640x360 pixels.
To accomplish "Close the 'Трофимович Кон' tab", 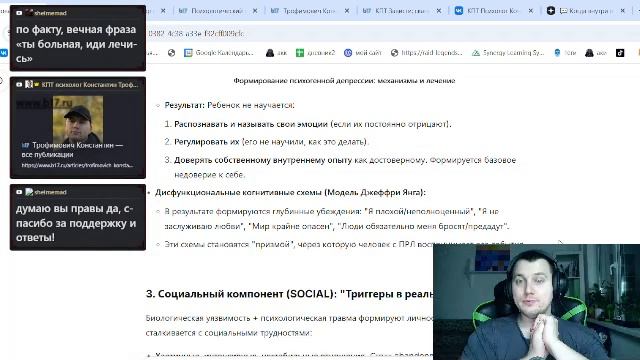I will 347,11.
